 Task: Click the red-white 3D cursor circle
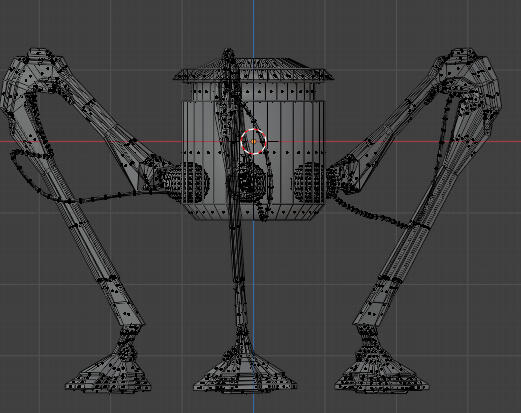pyautogui.click(x=253, y=142)
